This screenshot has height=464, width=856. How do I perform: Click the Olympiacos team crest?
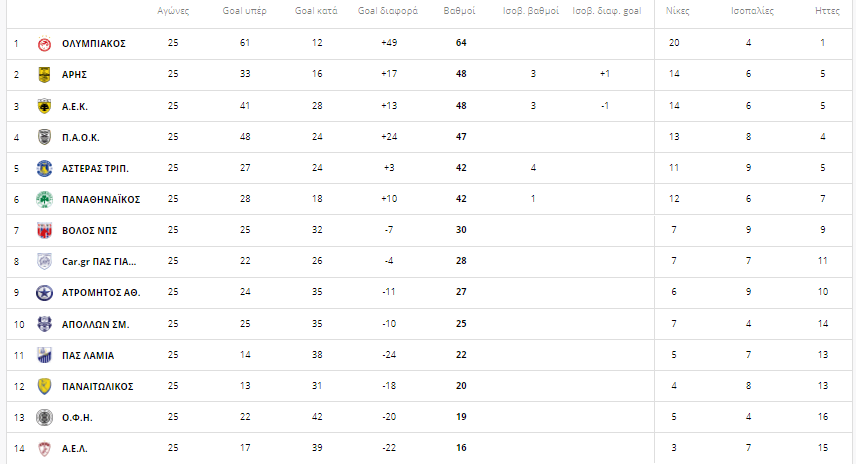click(44, 43)
